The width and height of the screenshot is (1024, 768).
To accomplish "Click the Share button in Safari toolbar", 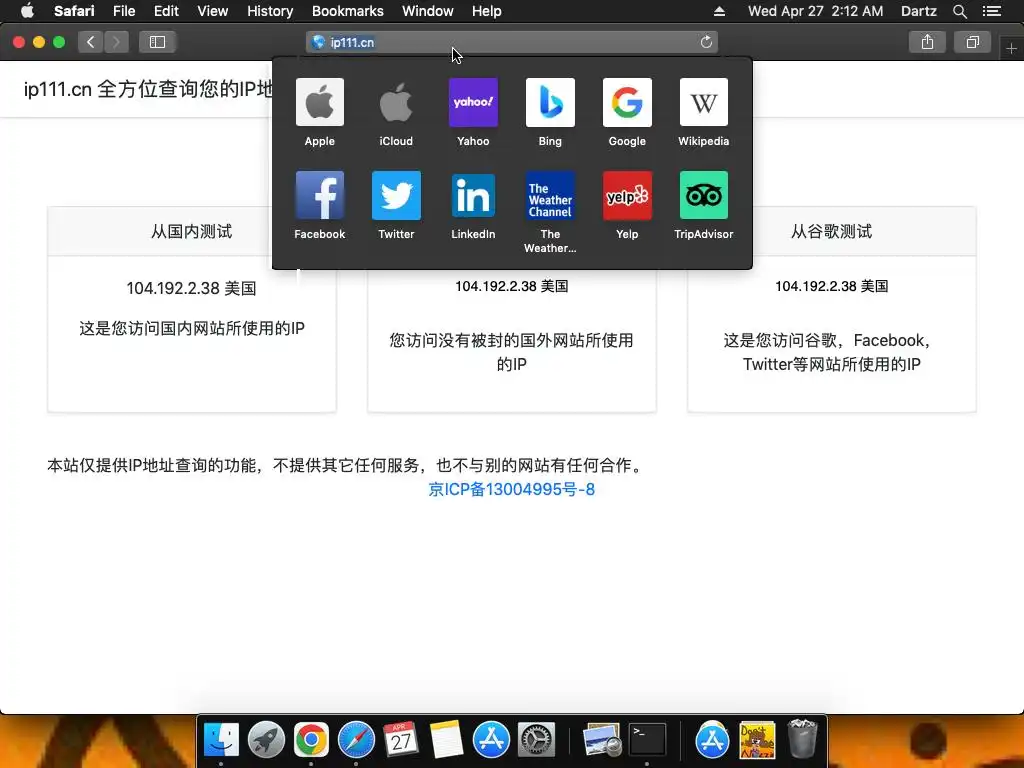I will tap(927, 42).
